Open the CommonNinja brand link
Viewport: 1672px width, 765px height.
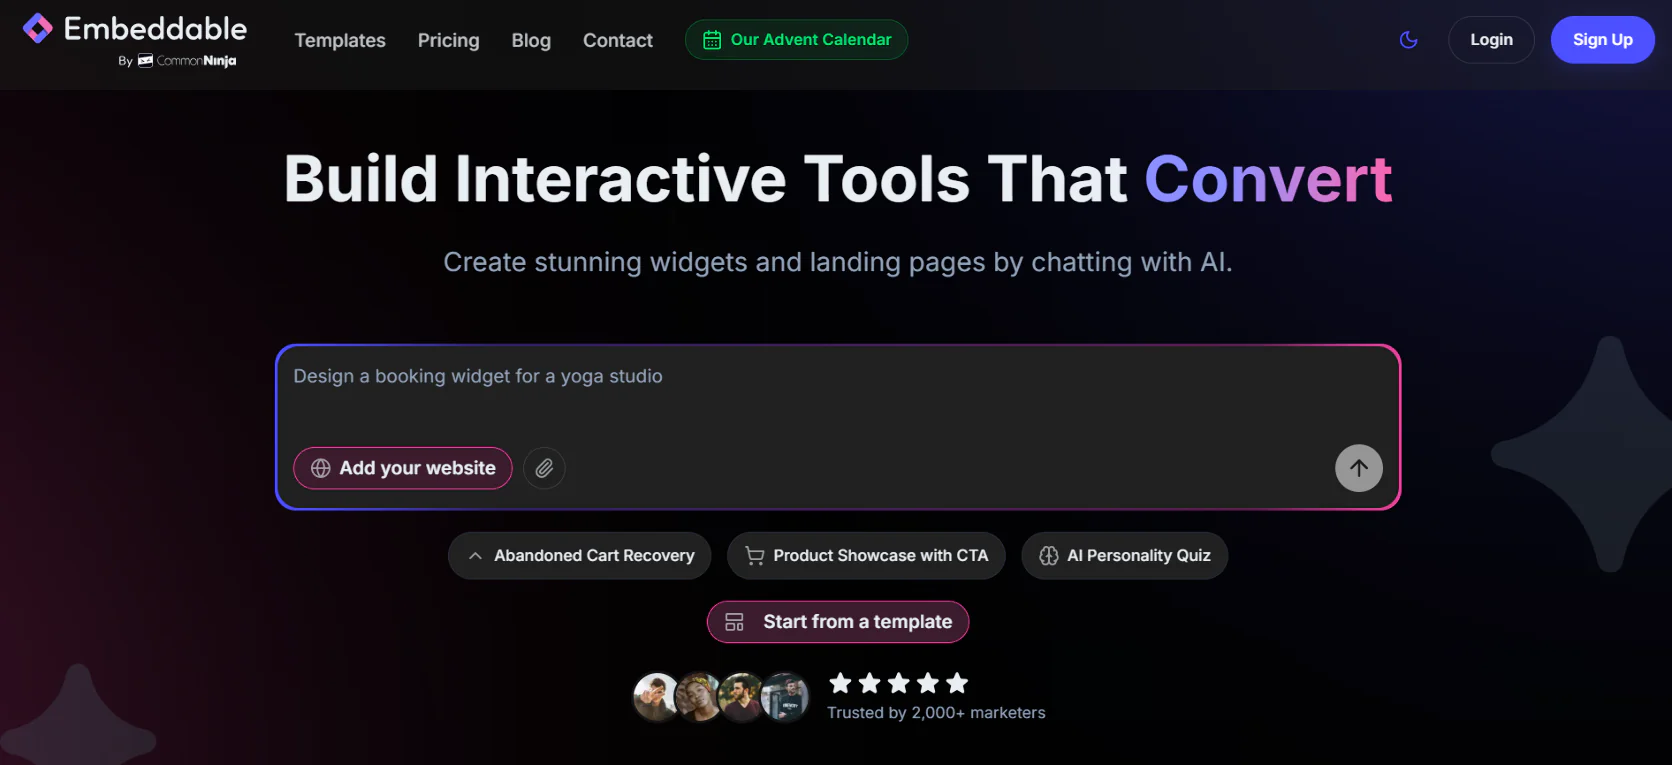[x=195, y=61]
